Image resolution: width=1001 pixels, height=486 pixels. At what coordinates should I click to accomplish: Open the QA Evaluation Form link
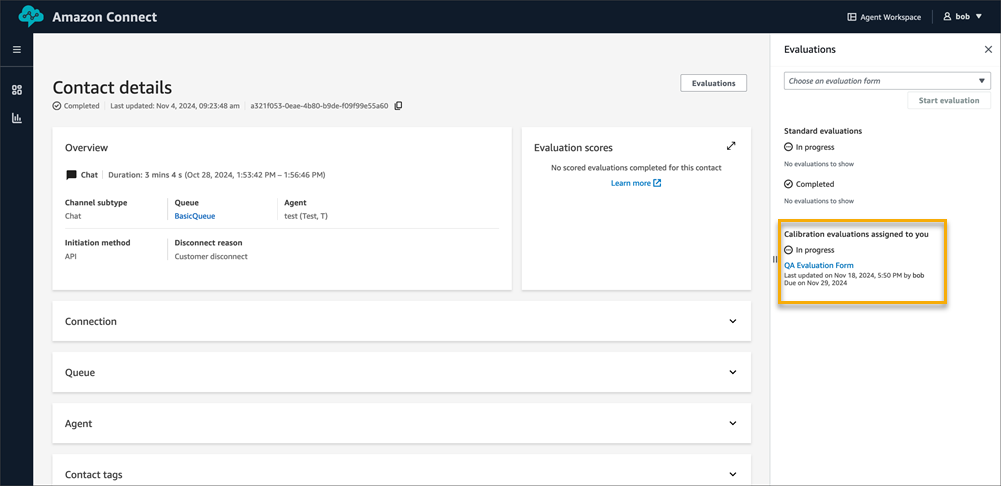(x=819, y=265)
